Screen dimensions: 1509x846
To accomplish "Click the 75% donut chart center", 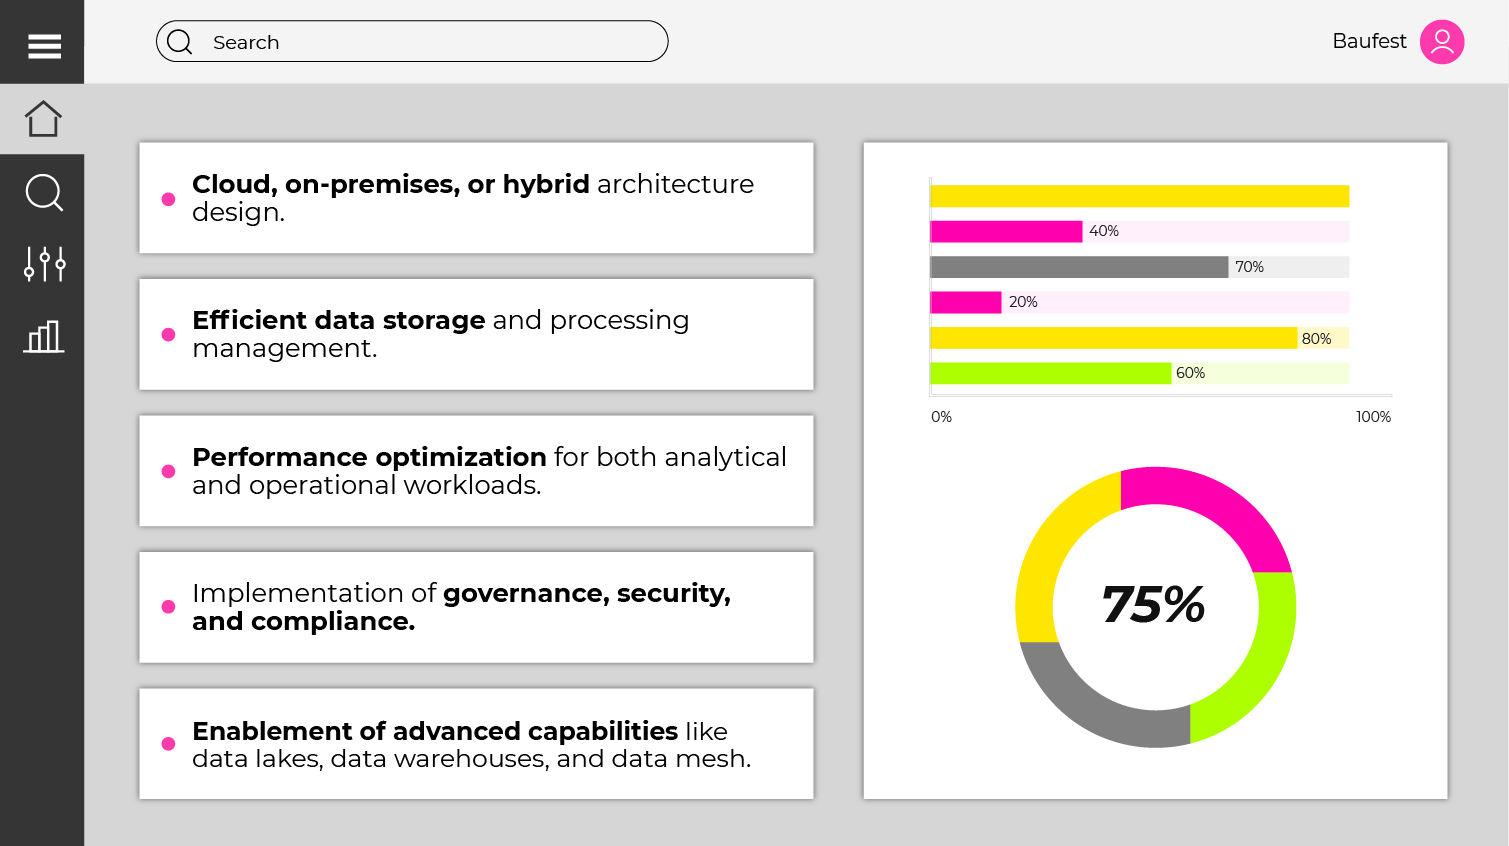I will [x=1155, y=606].
